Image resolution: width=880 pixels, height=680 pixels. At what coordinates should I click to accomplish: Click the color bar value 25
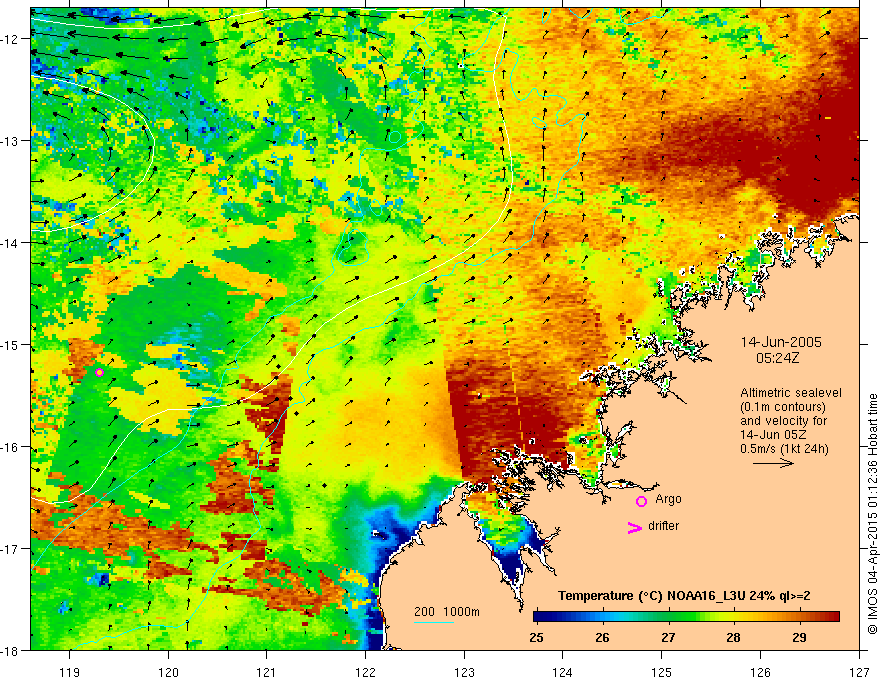pyautogui.click(x=537, y=637)
